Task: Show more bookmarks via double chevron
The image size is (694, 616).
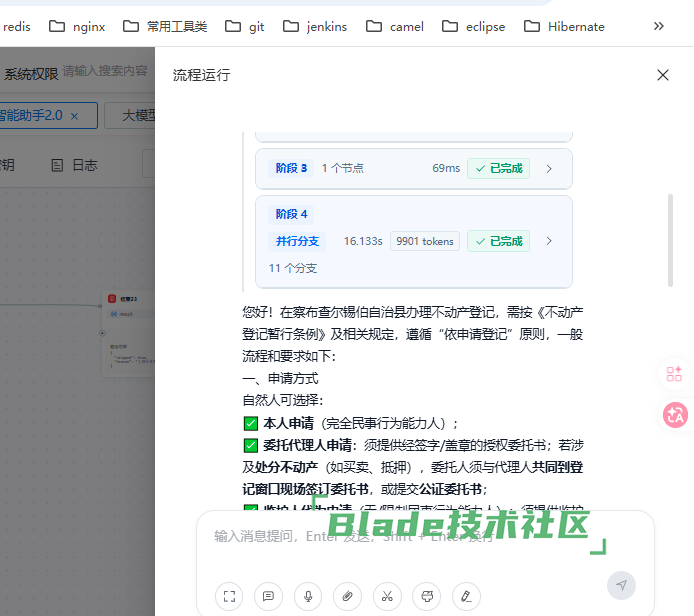Action: pos(659,26)
